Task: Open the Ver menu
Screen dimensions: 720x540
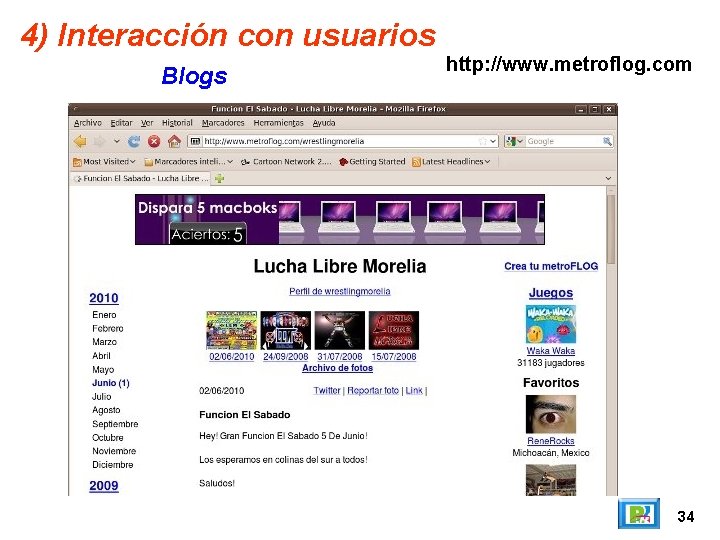Action: tap(147, 123)
